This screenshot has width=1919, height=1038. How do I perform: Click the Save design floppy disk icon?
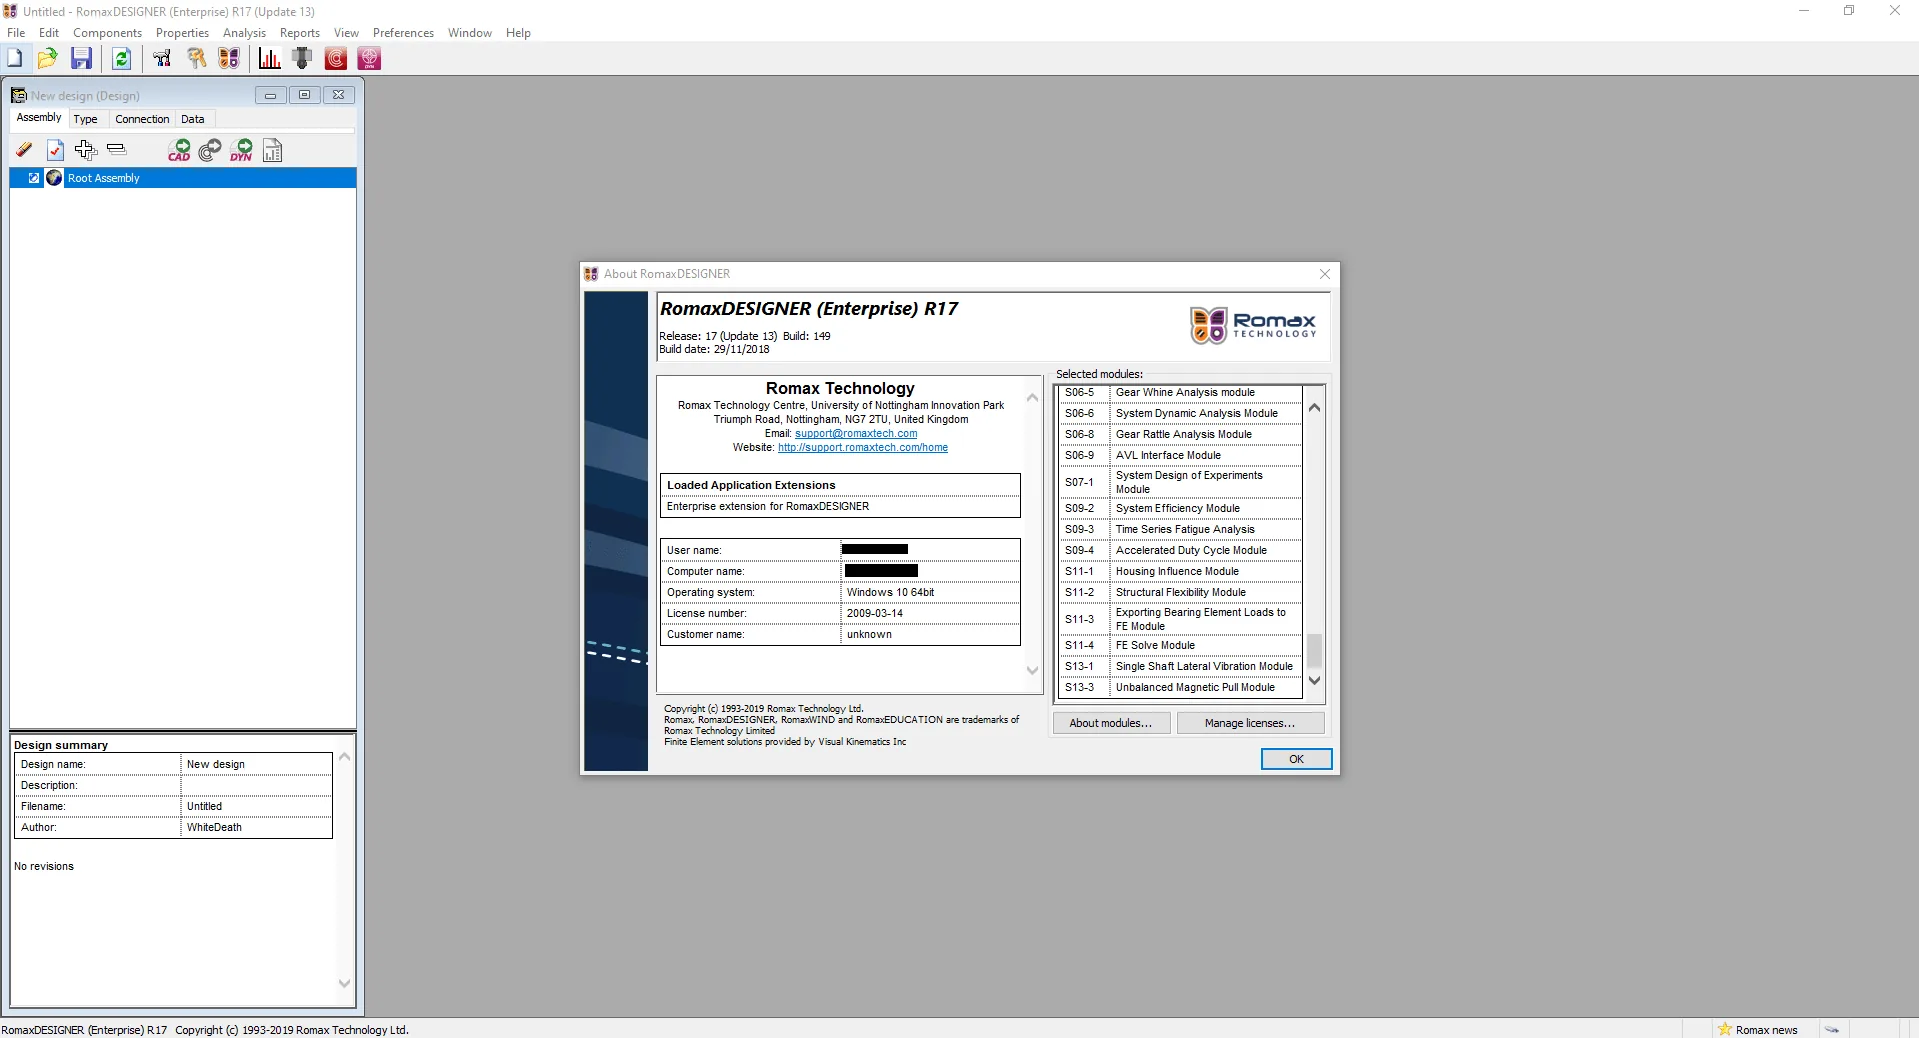pyautogui.click(x=82, y=59)
